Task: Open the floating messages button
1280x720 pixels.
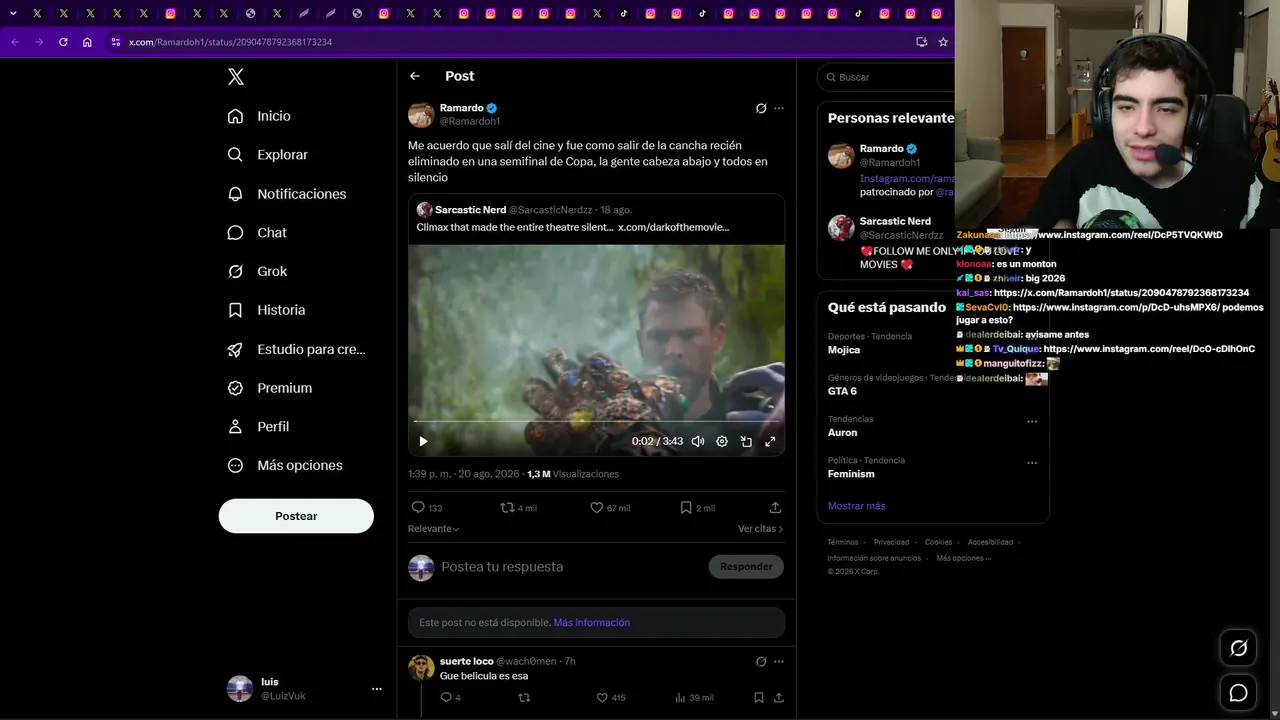Action: (1238, 693)
